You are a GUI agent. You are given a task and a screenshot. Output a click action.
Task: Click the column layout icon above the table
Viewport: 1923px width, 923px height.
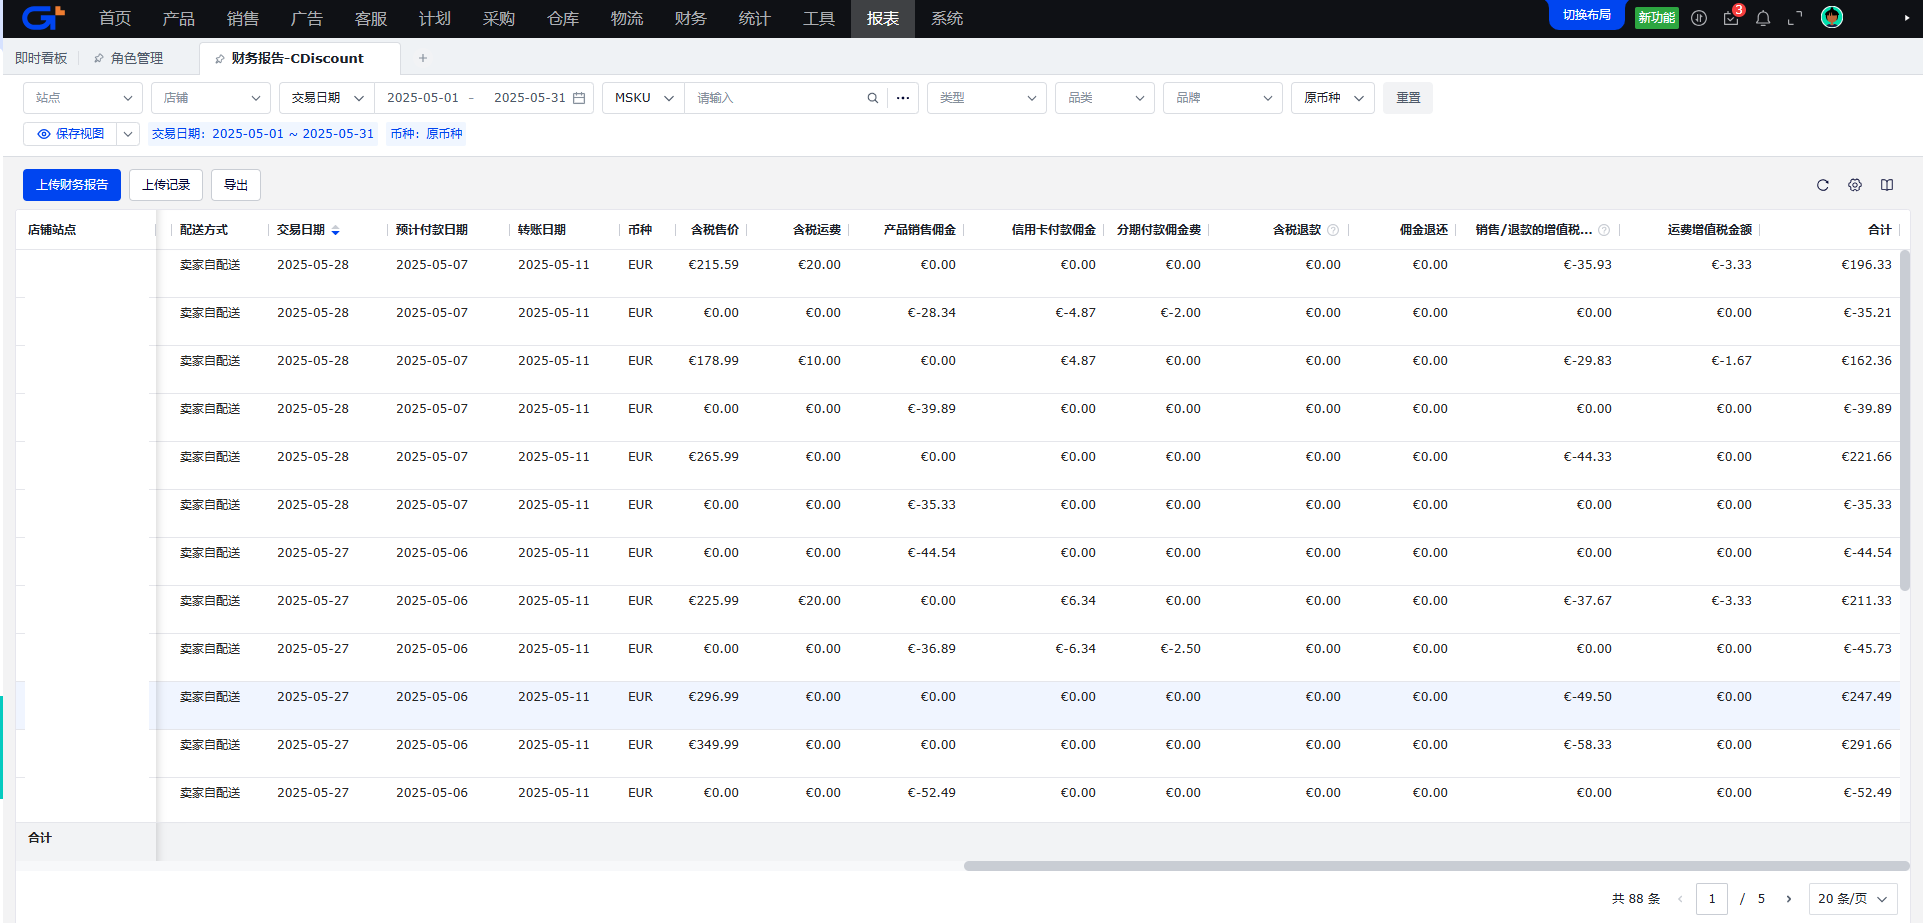coord(1886,185)
